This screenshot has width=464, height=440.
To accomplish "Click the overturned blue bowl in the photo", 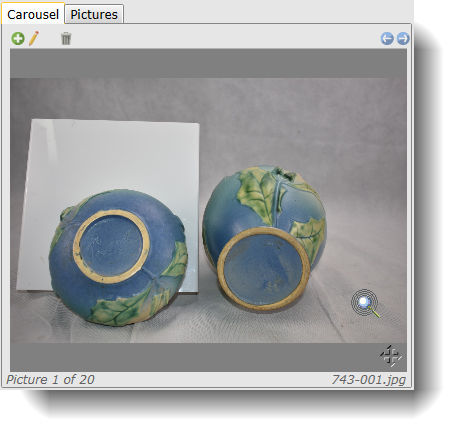I will [118, 257].
